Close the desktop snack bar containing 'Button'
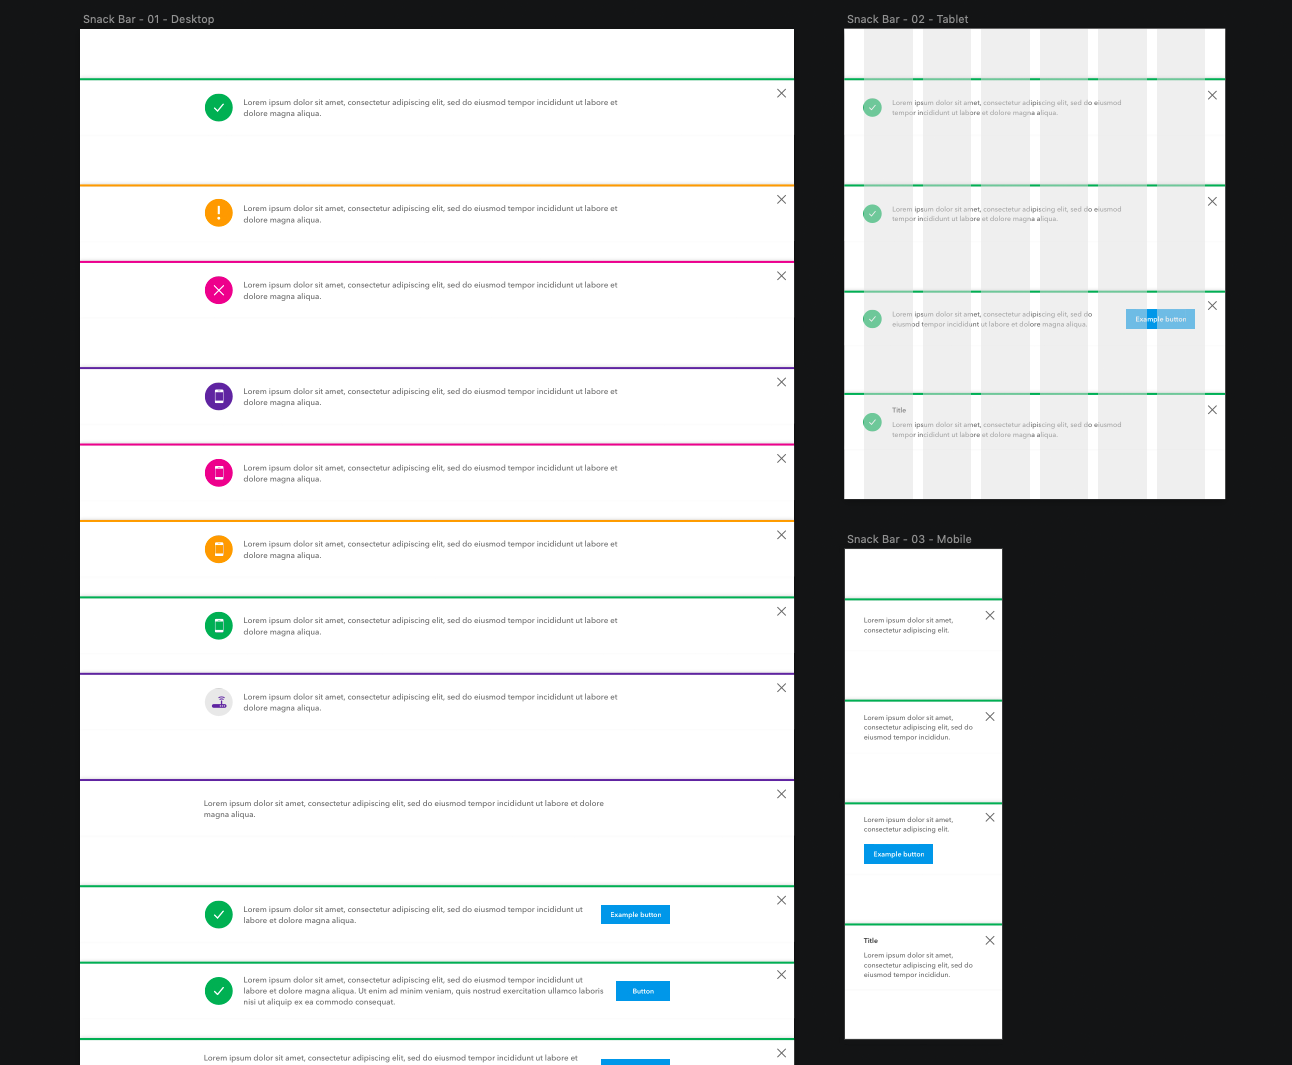1292x1065 pixels. tap(782, 975)
